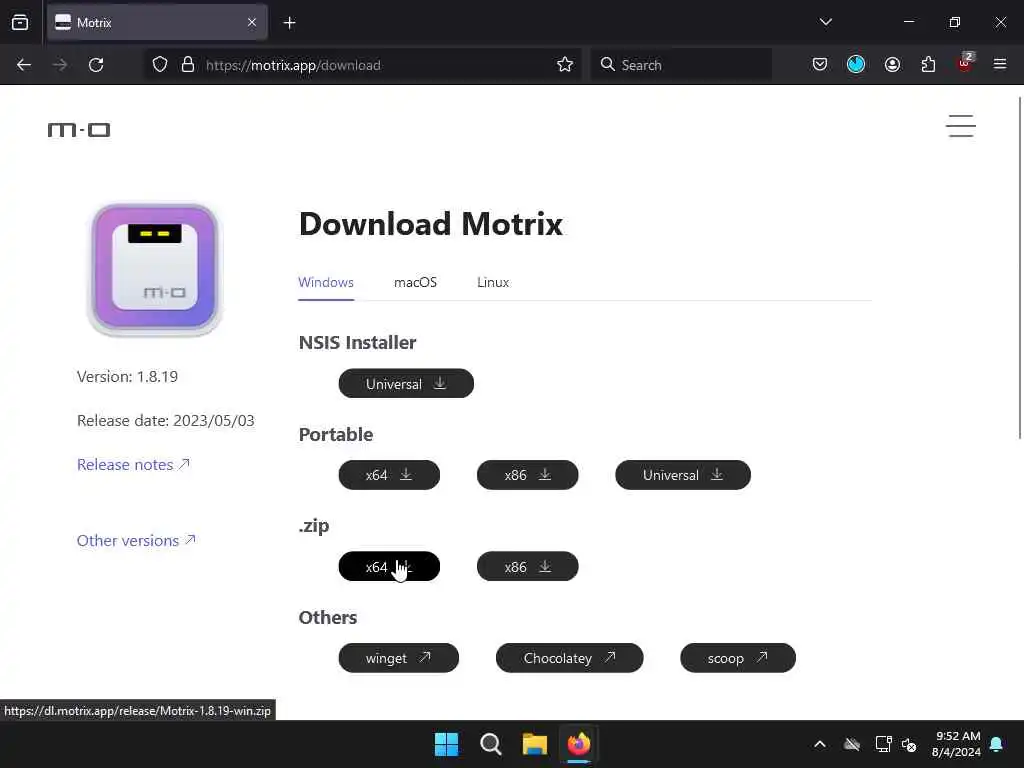Screen dimensions: 1024x768
Task: Reload the current page
Action: (x=96, y=65)
